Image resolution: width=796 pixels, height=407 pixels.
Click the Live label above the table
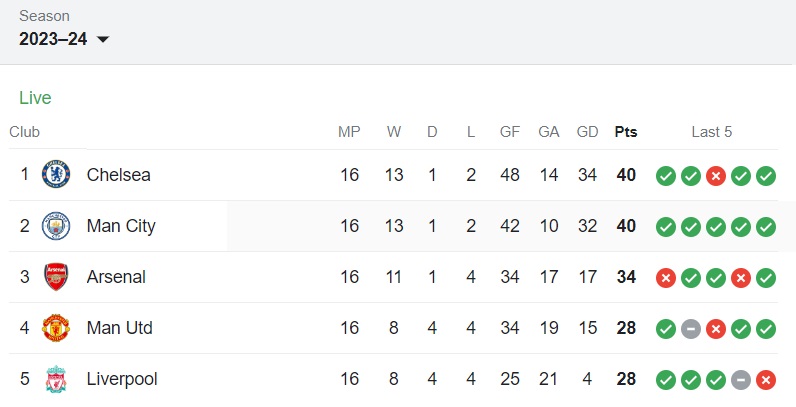(x=35, y=98)
